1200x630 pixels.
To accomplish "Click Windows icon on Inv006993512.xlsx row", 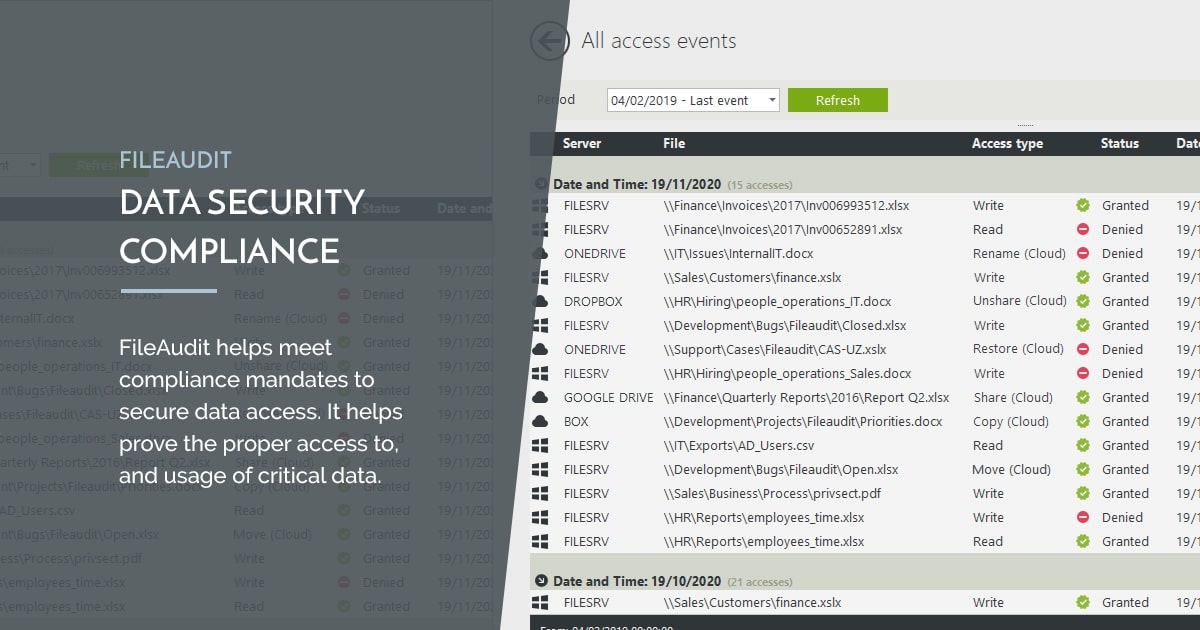I will coord(541,206).
